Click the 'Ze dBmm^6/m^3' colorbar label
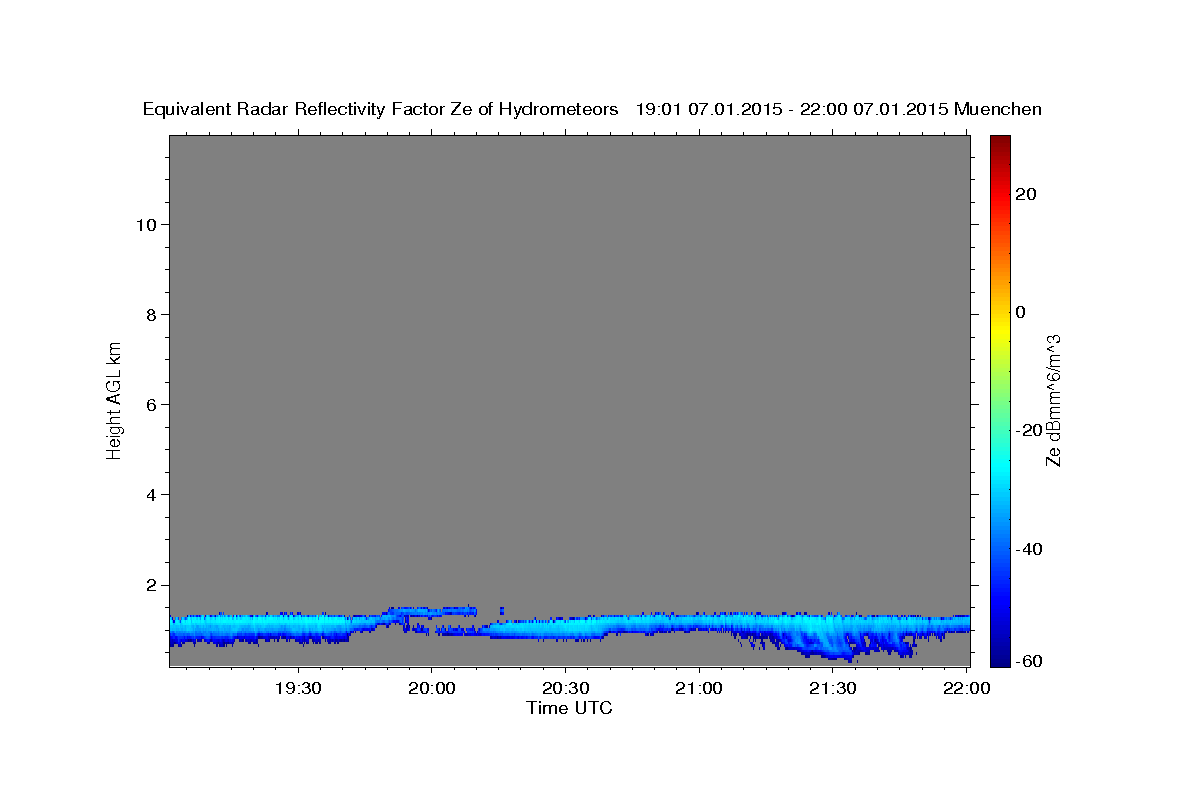Viewport: 1200px width, 800px height. coord(1052,400)
